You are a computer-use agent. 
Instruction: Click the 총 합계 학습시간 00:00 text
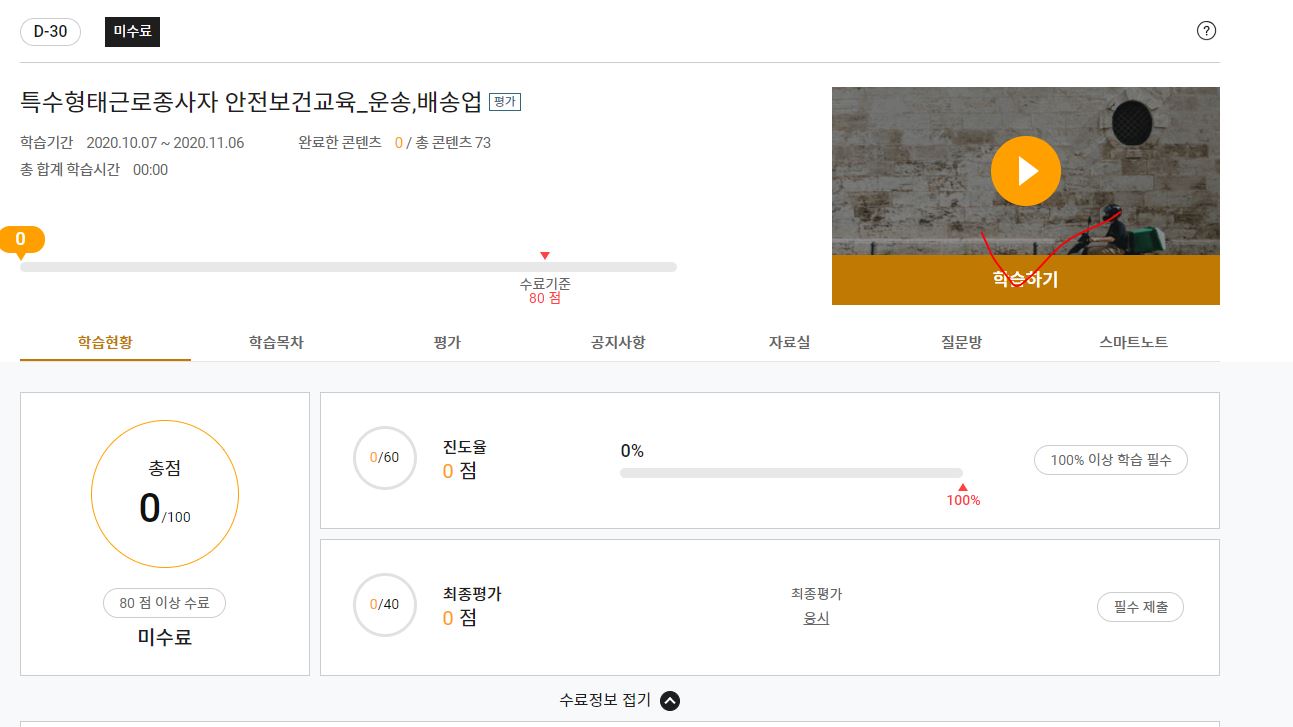94,170
